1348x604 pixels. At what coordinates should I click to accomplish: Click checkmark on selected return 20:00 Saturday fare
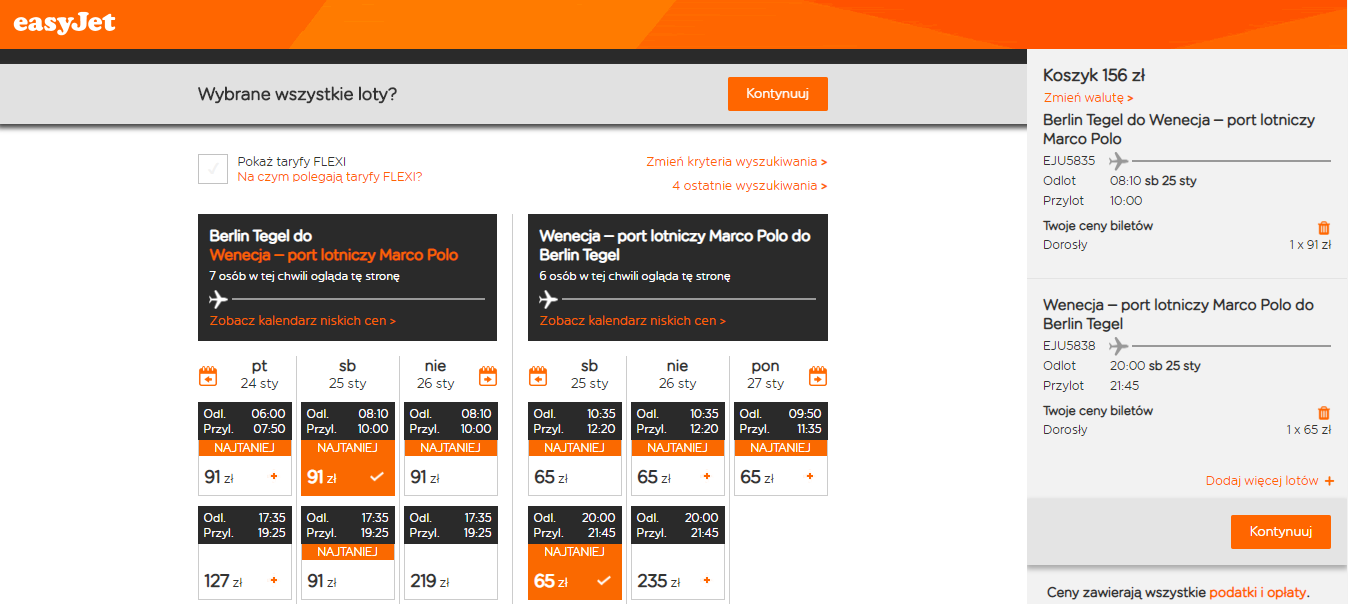604,580
